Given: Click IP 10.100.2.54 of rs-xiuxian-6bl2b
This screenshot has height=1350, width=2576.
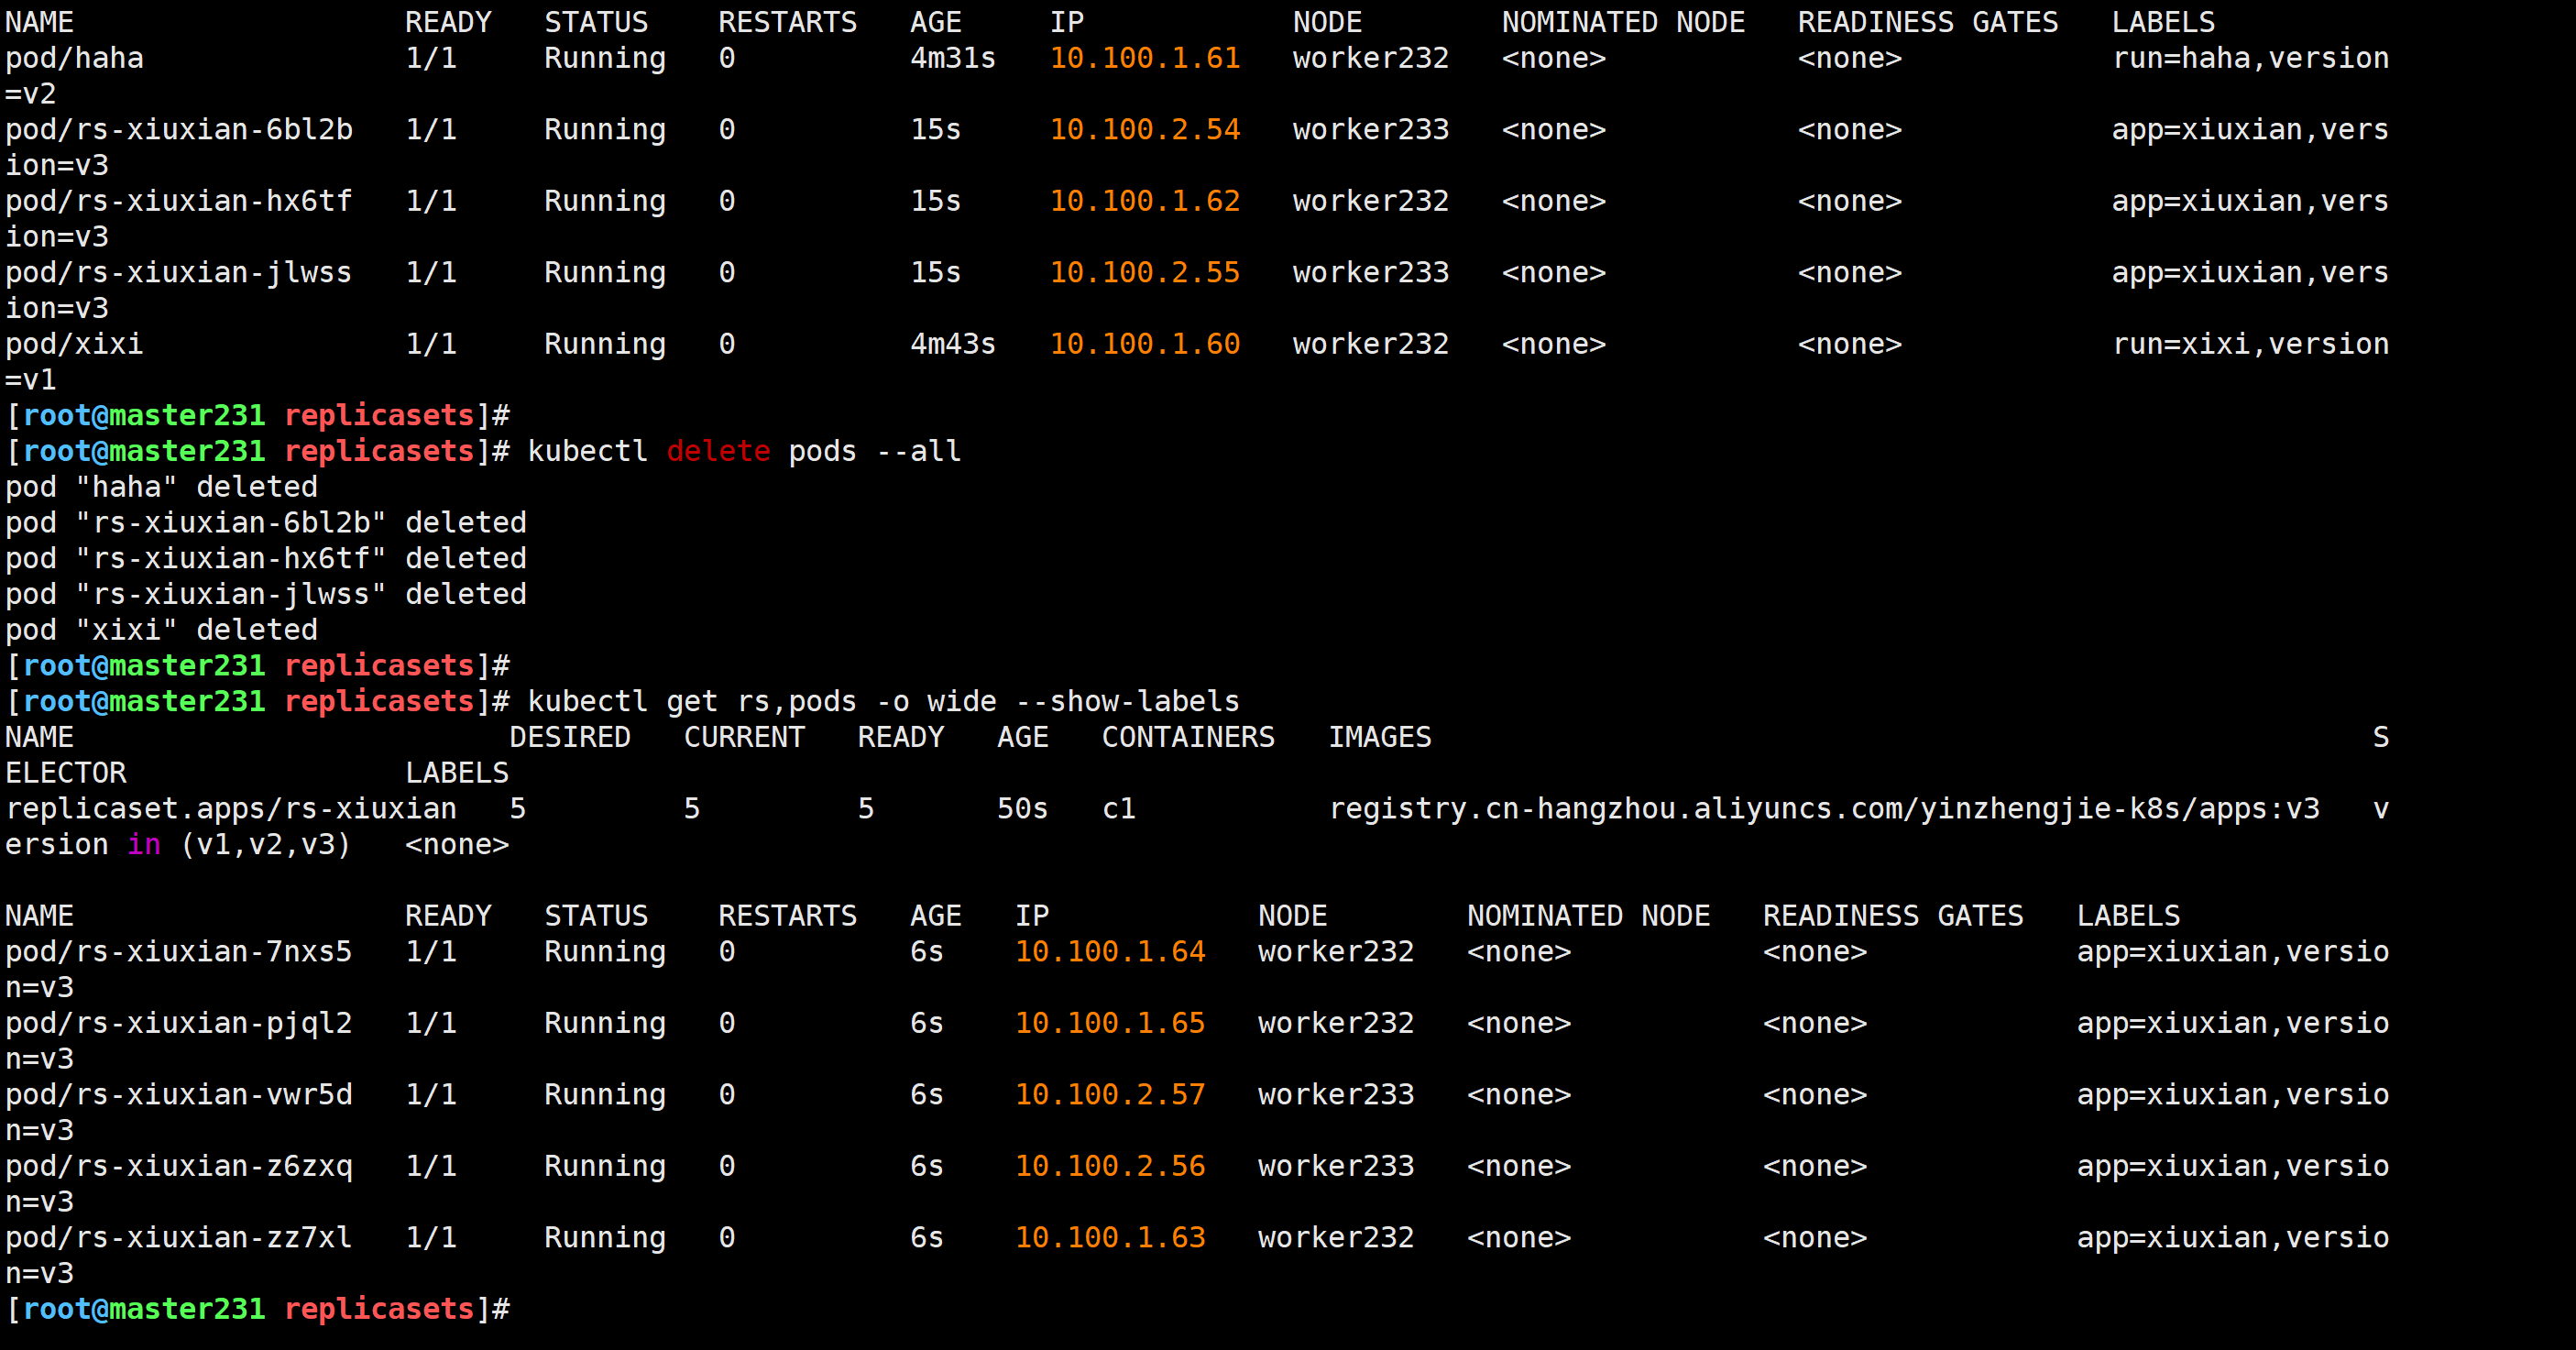Looking at the screenshot, I should click(1145, 129).
